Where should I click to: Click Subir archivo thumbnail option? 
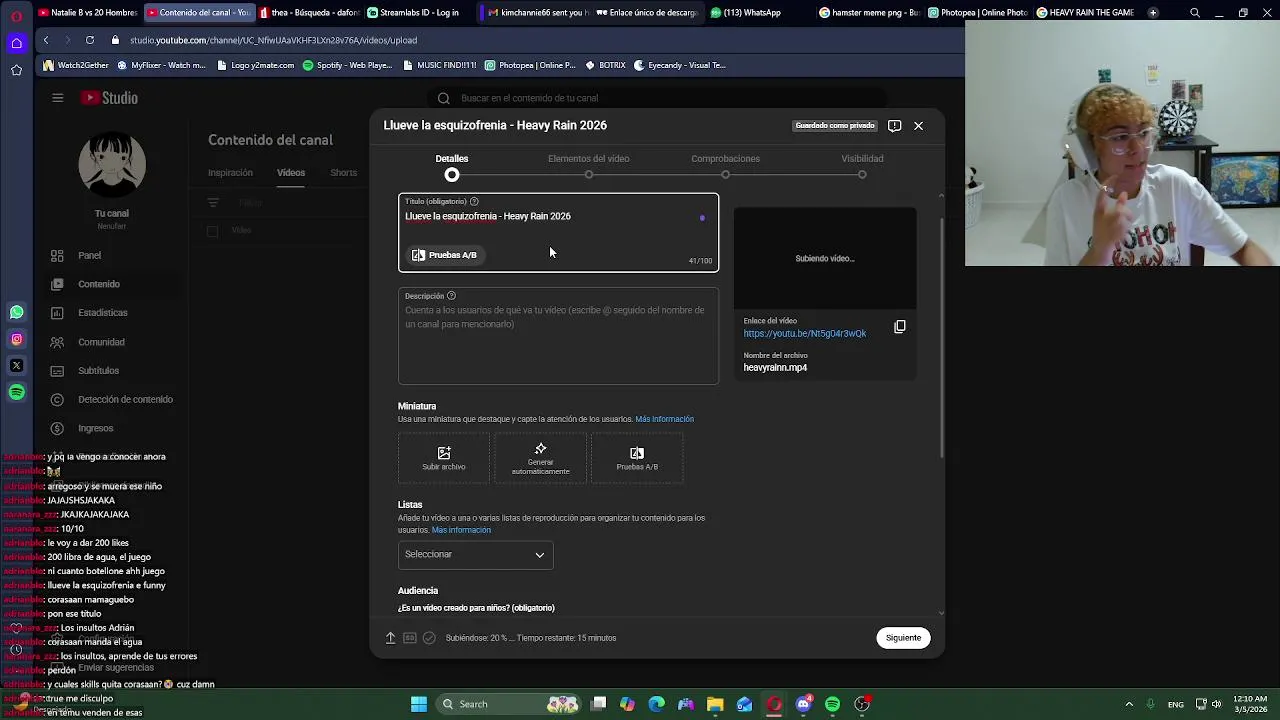(444, 459)
